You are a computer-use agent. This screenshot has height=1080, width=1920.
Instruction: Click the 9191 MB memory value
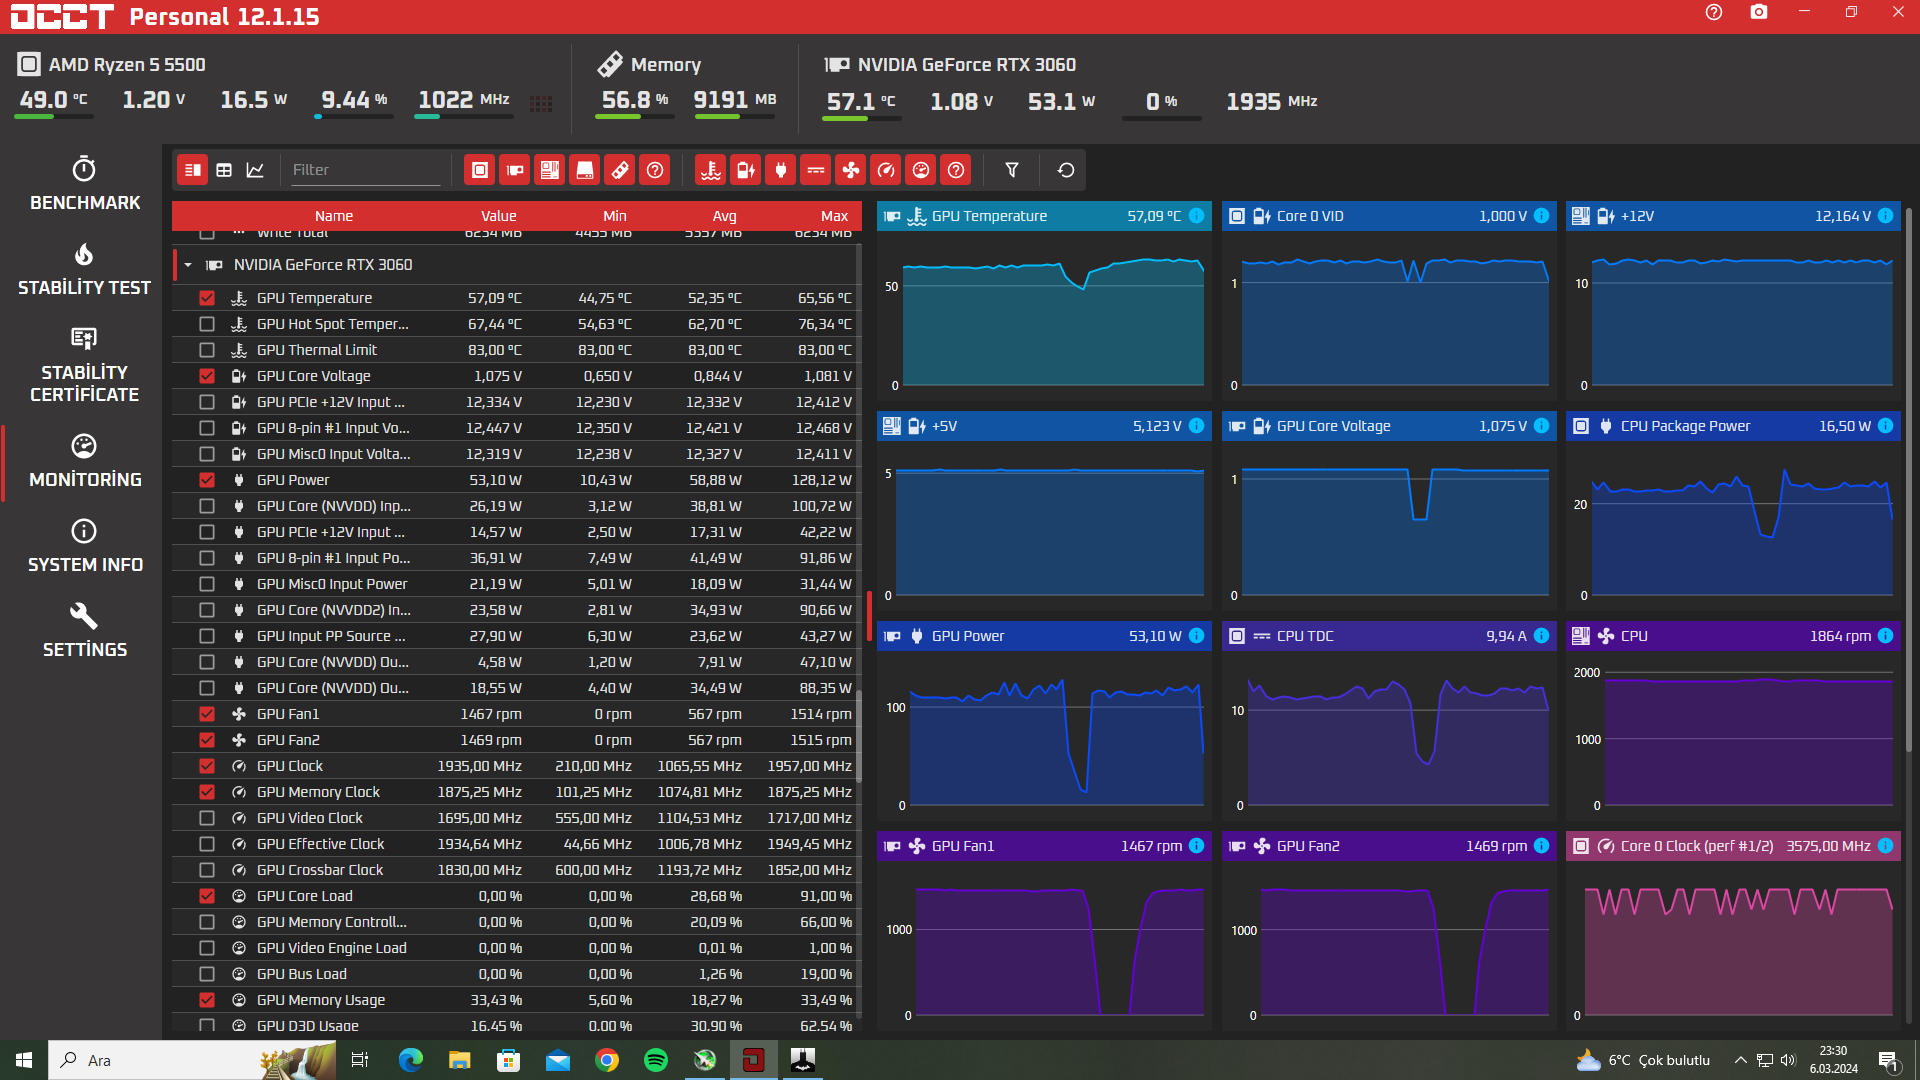coord(735,100)
